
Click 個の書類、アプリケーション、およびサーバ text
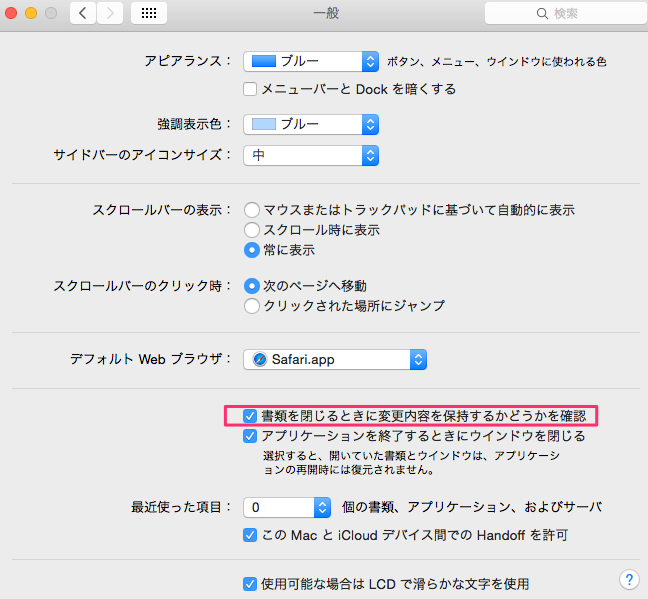(x=472, y=507)
